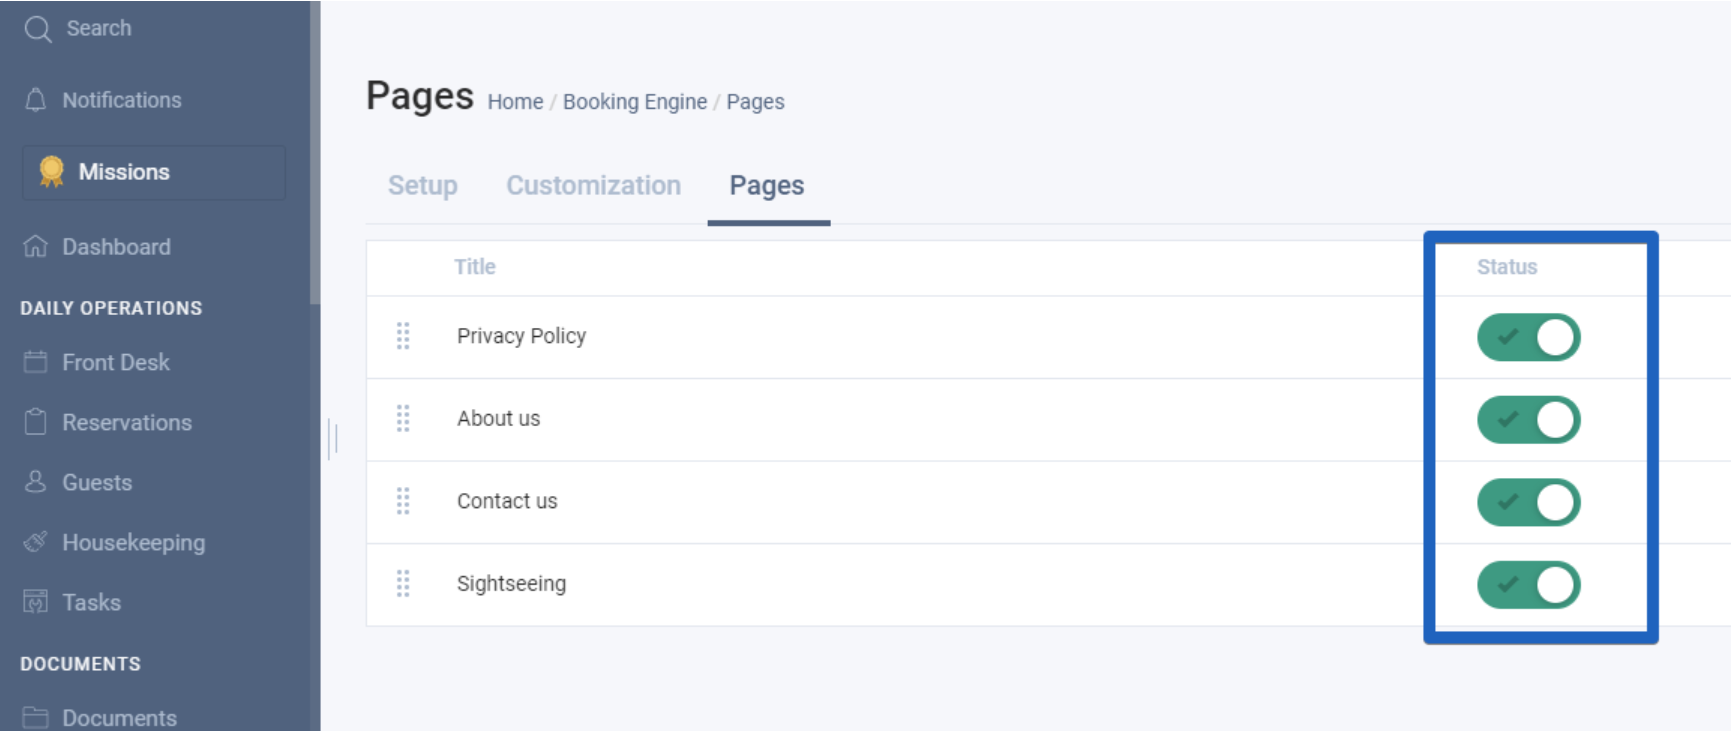Click the Guests person icon
Viewport: 1734px width, 731px height.
pyautogui.click(x=35, y=482)
